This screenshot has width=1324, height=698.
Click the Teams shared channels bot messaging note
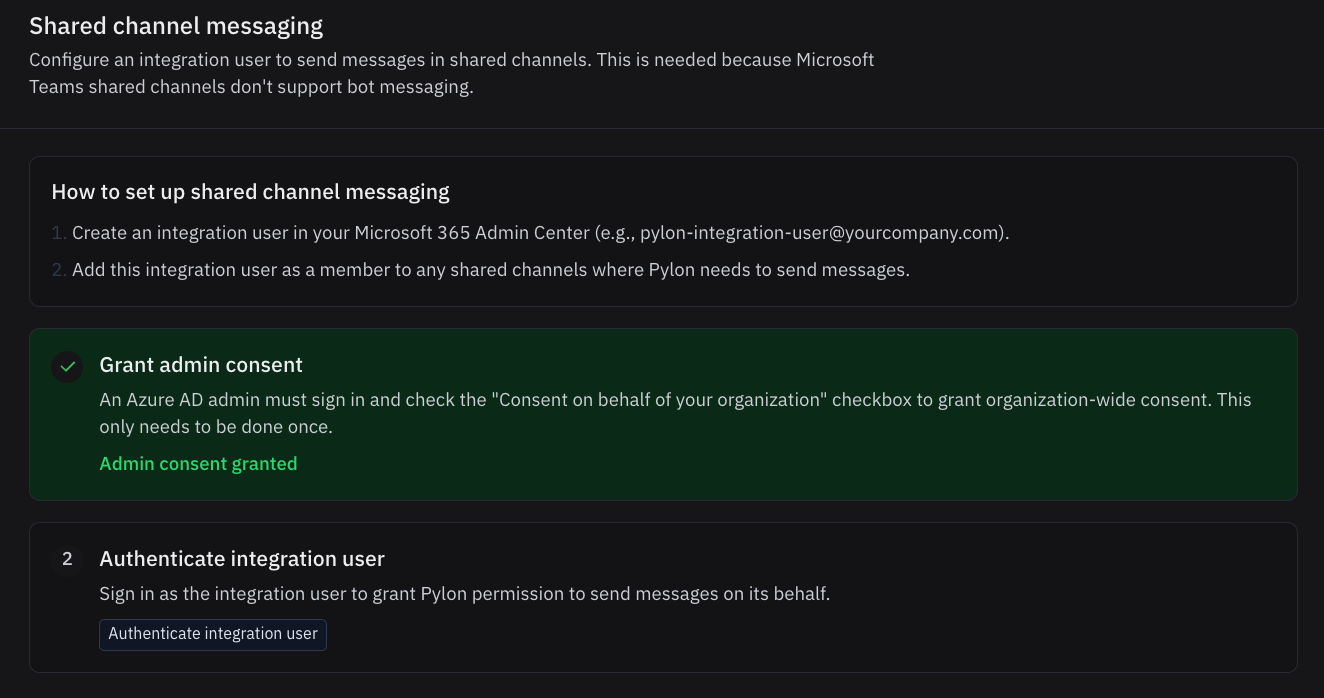[251, 87]
